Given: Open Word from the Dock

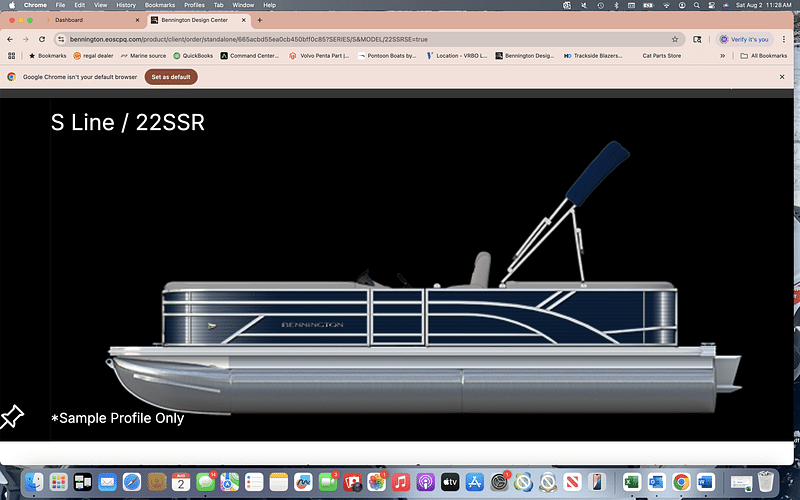Looking at the screenshot, I should tap(706, 482).
